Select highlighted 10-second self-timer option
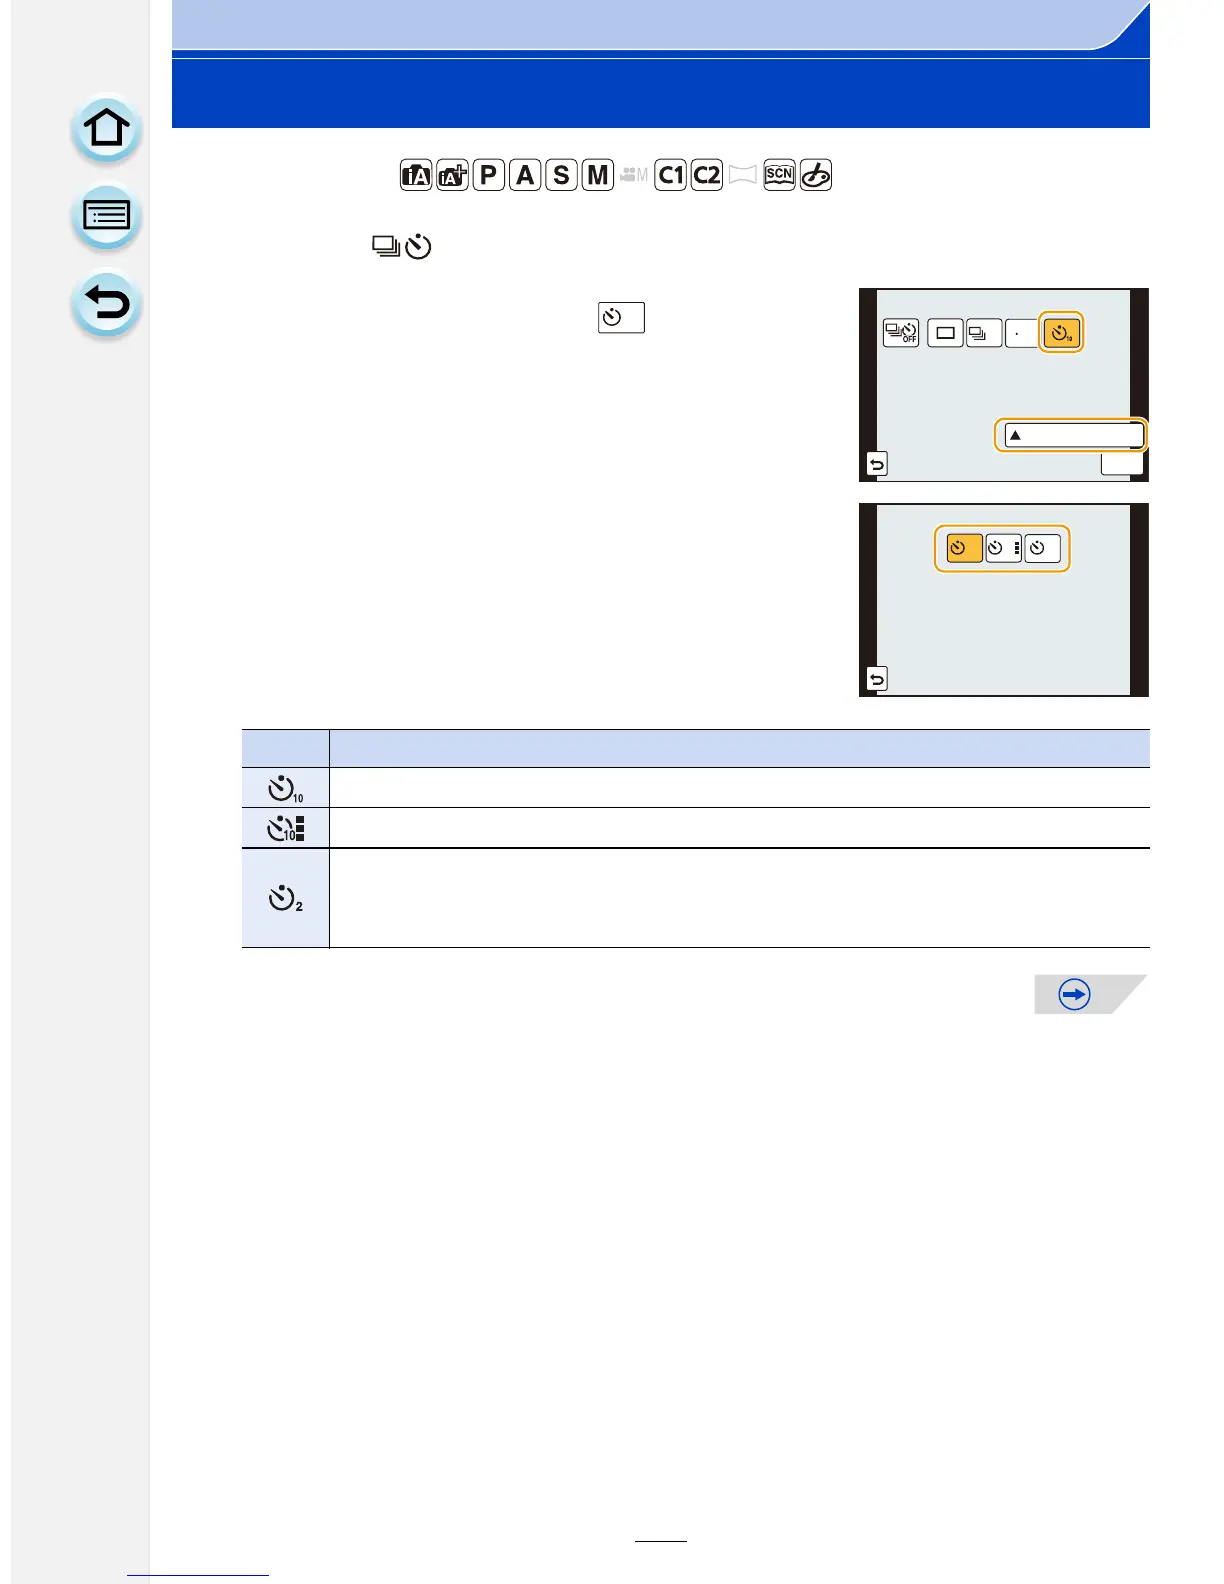 pos(1061,333)
